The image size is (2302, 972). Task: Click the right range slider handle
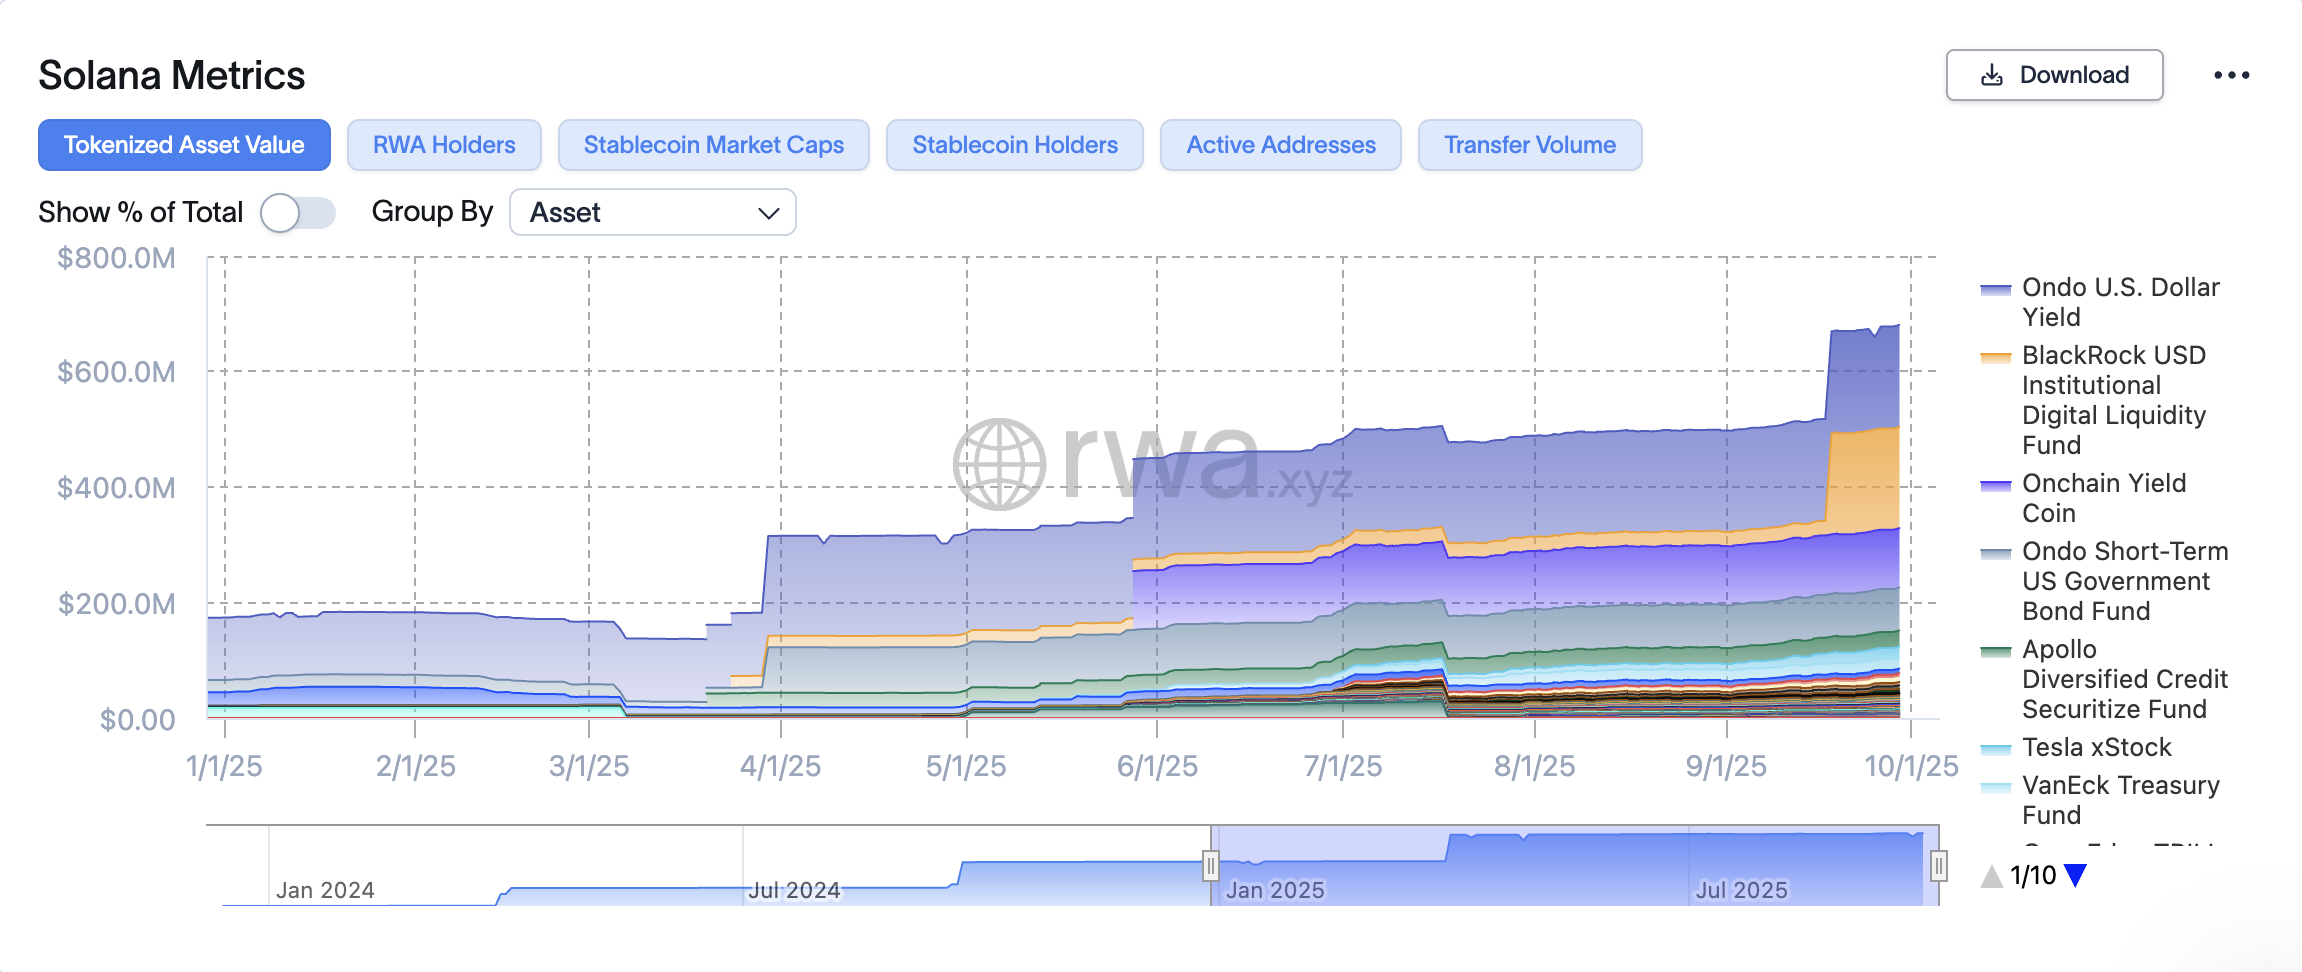coord(1938,865)
